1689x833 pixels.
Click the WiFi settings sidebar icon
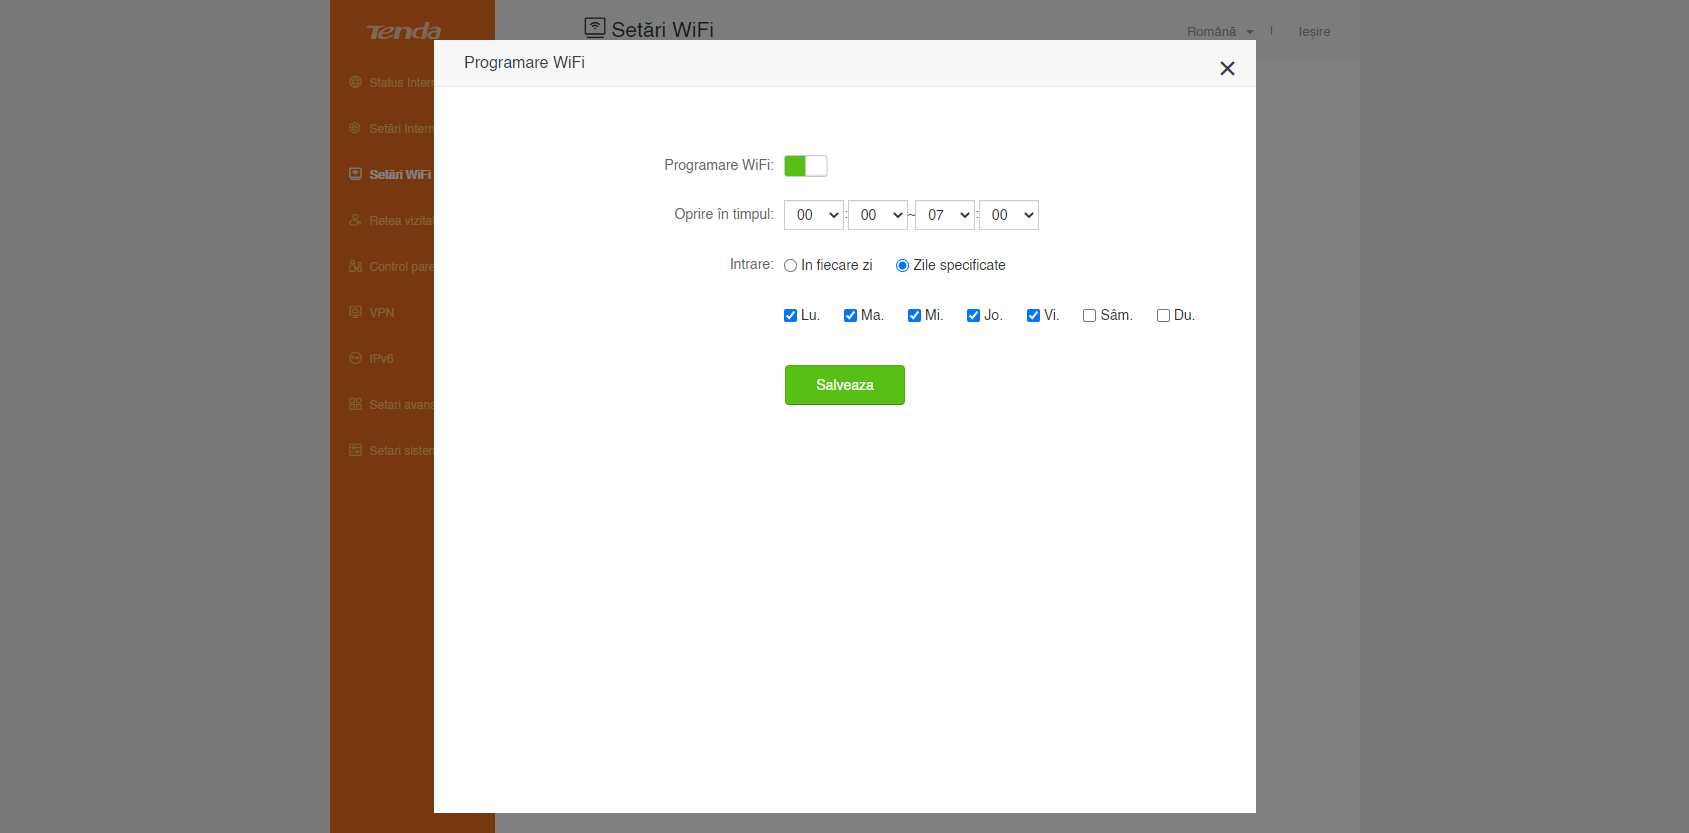[355, 174]
